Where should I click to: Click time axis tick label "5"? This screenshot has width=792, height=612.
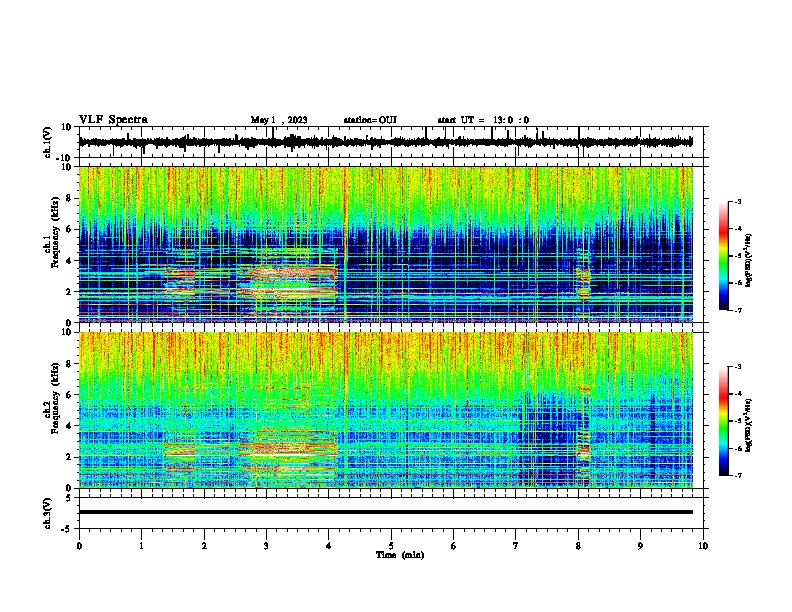pos(391,545)
